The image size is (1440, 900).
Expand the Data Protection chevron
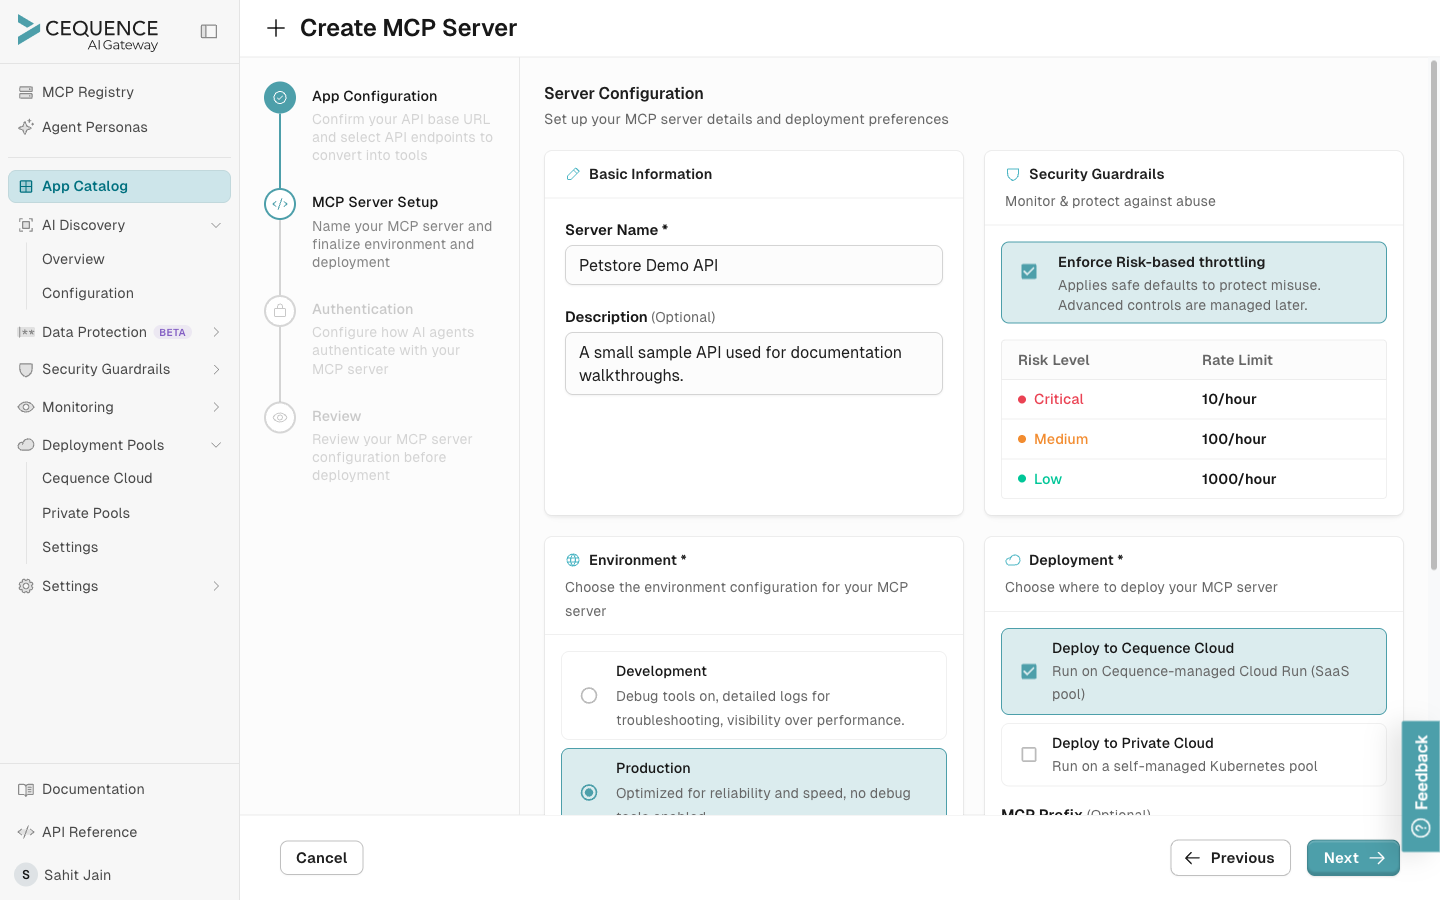216,332
